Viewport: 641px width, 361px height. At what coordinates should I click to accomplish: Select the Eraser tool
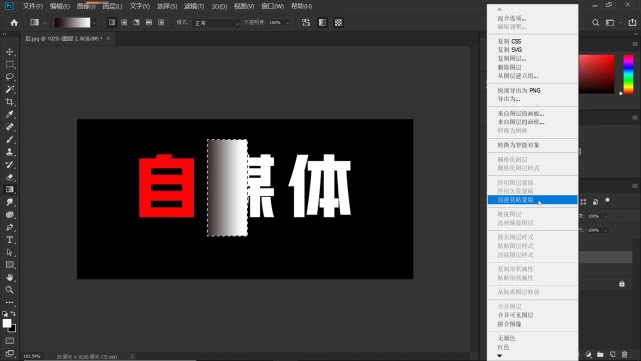coord(10,177)
